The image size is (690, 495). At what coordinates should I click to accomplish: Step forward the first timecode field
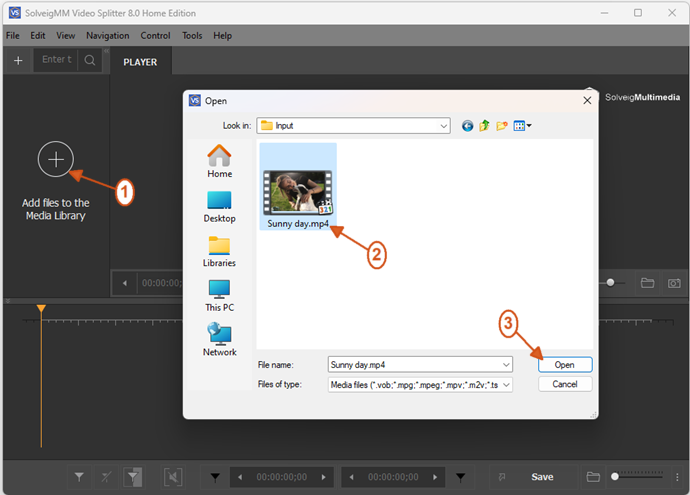[324, 477]
